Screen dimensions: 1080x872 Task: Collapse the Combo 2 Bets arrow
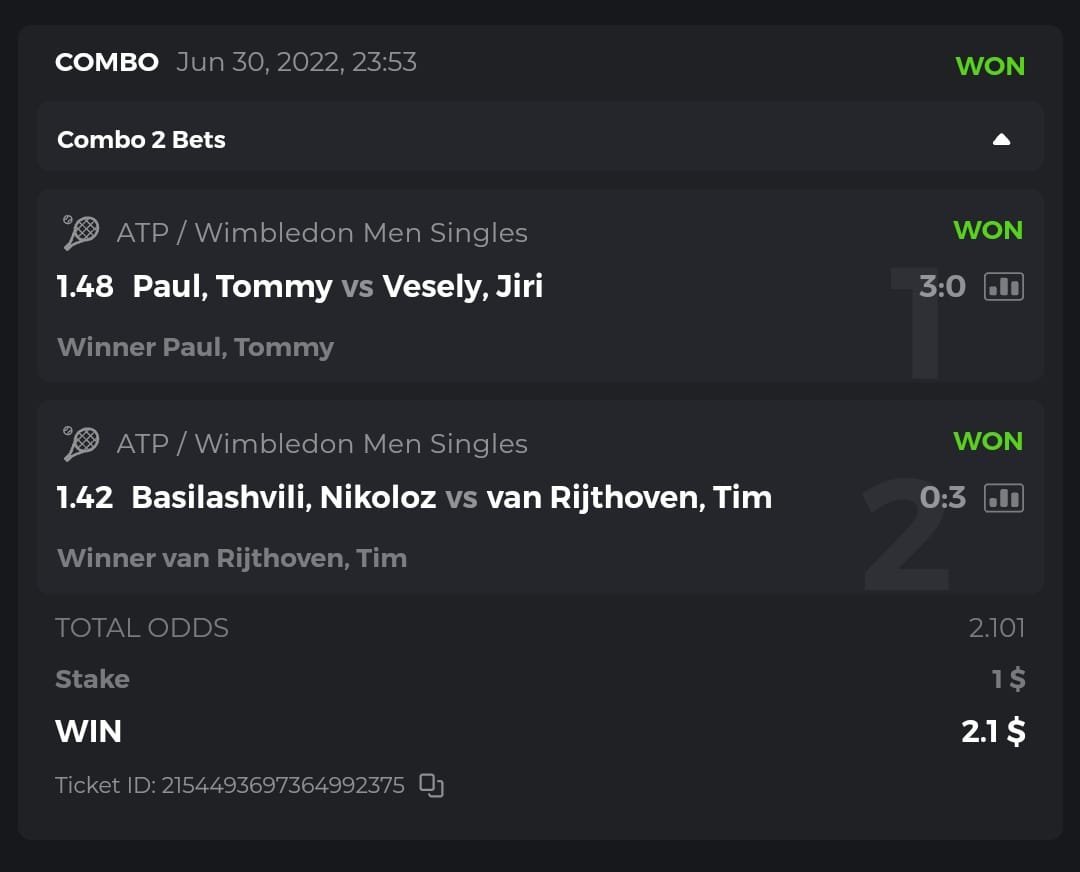click(x=1001, y=140)
